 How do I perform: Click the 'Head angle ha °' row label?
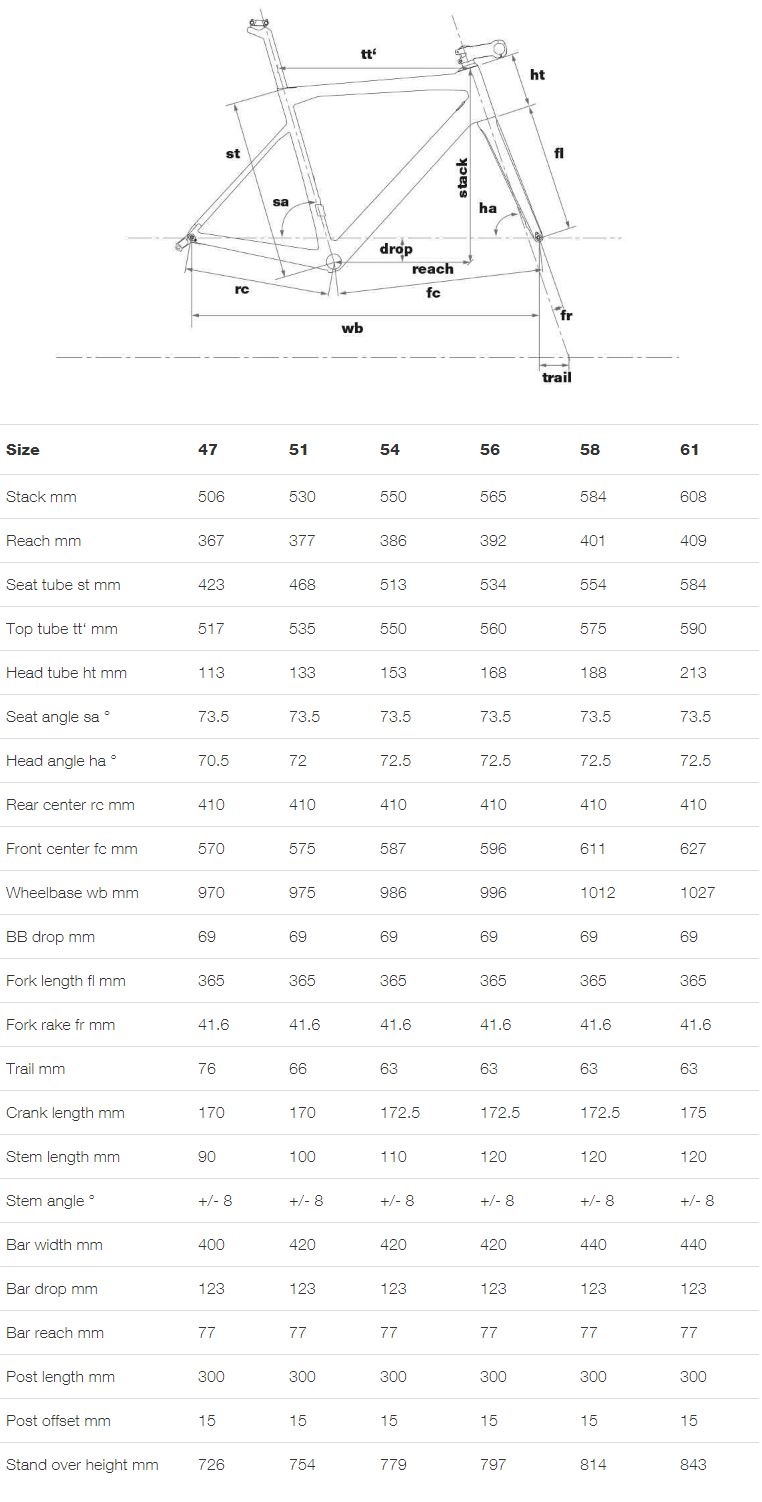tap(61, 761)
